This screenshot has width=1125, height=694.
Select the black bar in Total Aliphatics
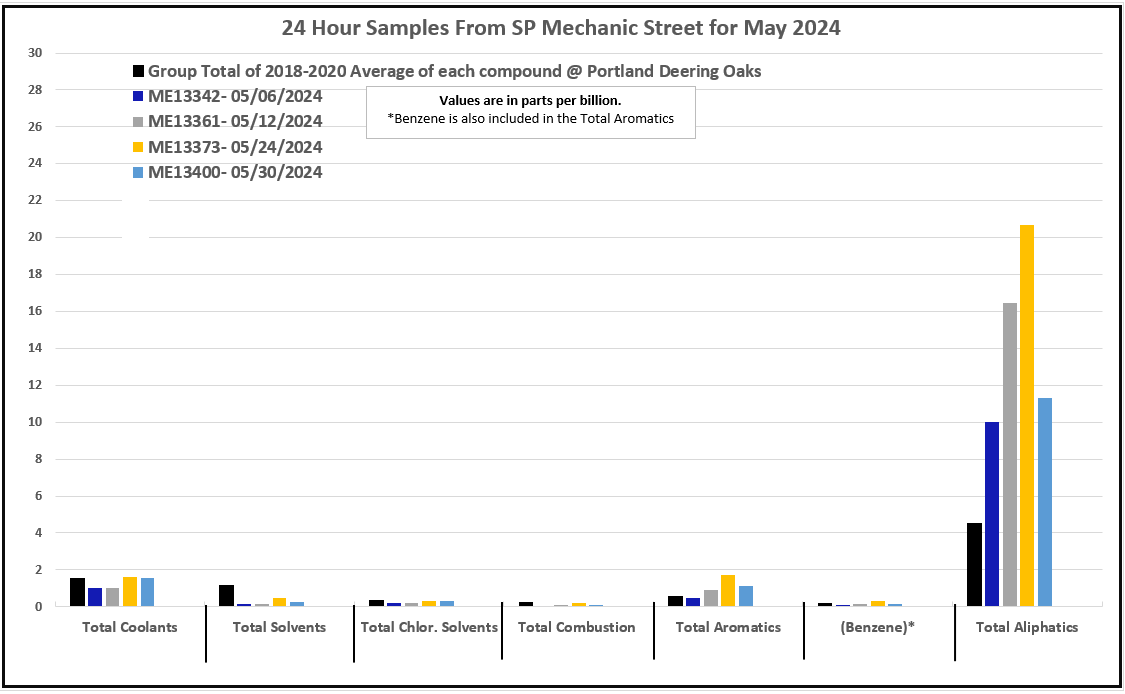coord(973,565)
